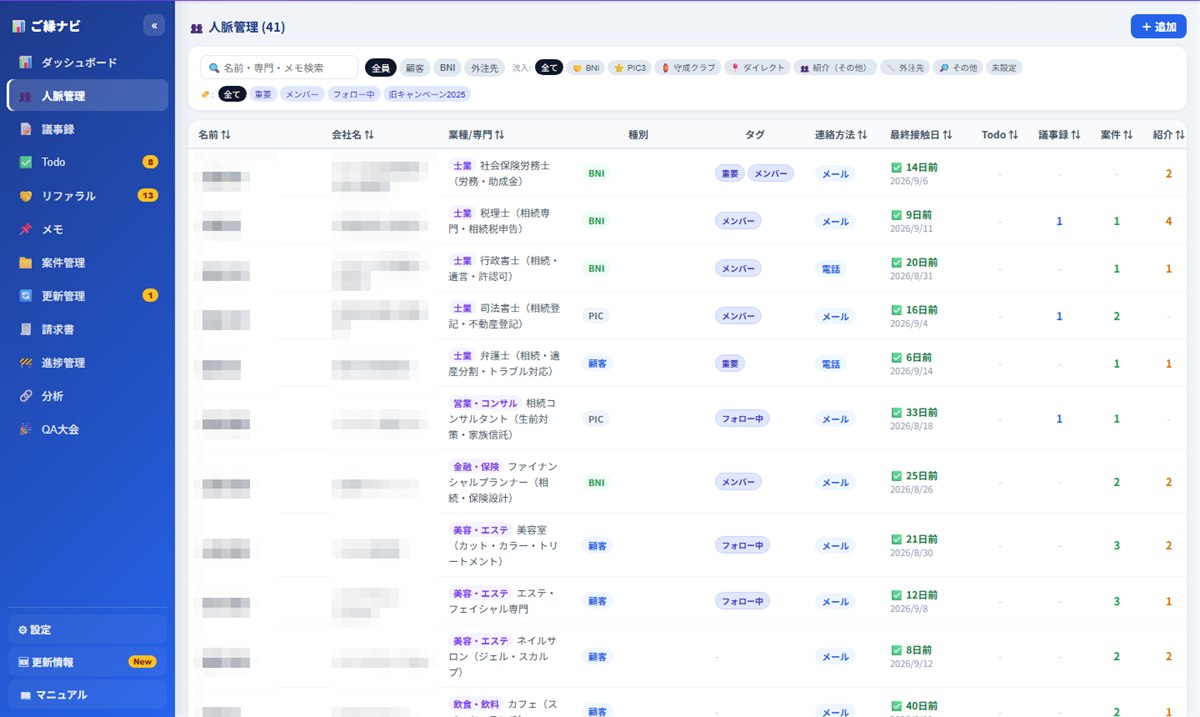Sort by the 案件 column header

point(1116,135)
